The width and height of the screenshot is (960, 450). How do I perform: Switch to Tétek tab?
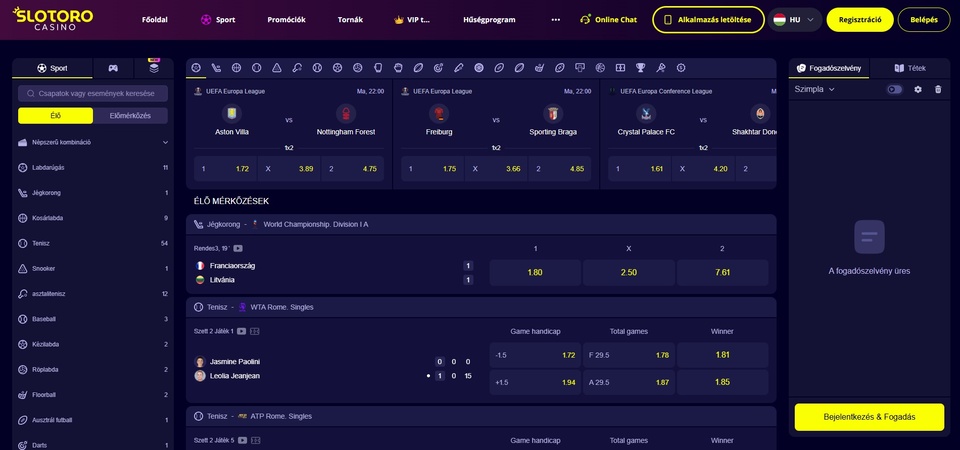(910, 68)
